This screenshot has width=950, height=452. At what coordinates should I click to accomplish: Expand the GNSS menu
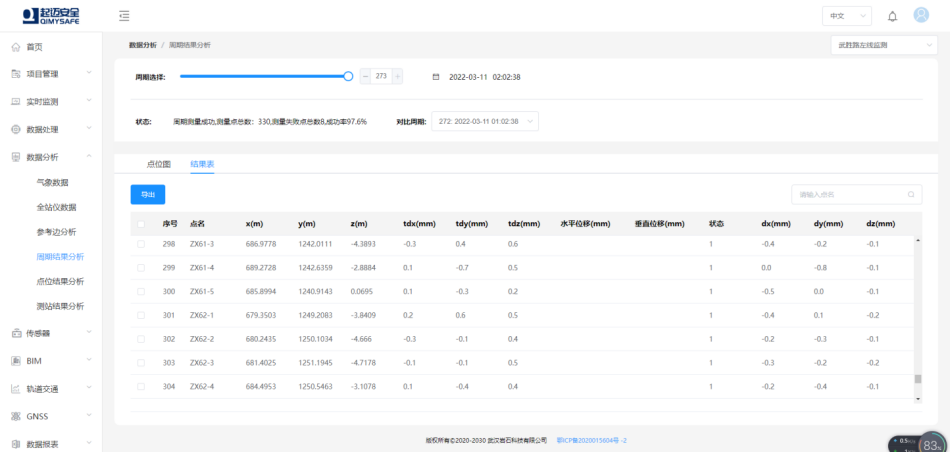(x=89, y=416)
